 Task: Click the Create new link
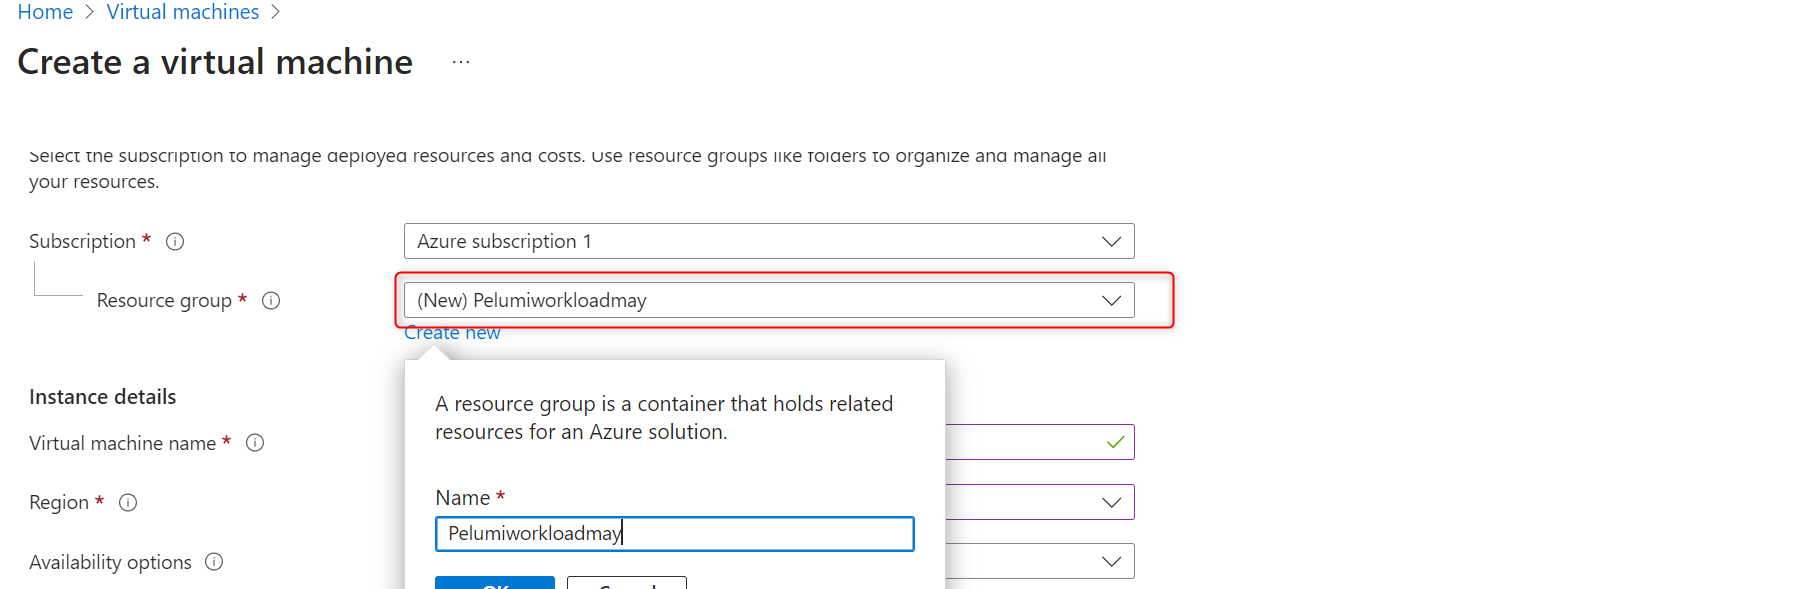point(452,333)
